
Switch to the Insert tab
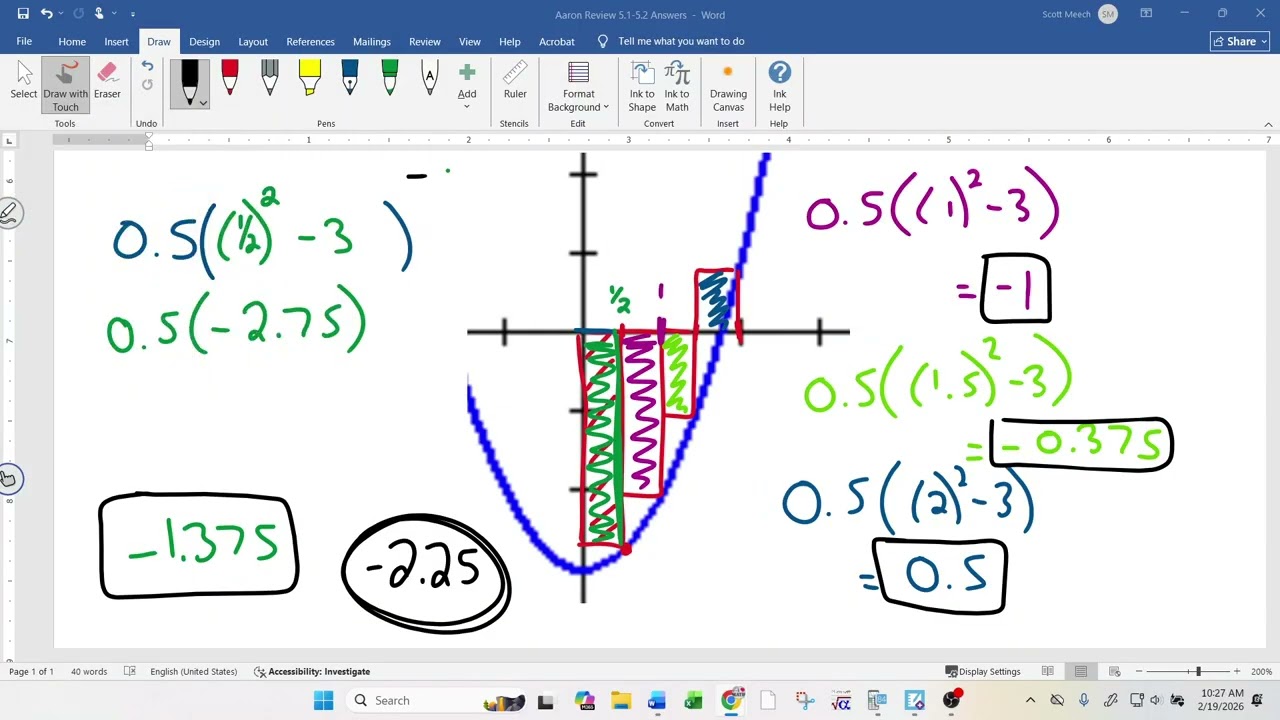point(116,41)
